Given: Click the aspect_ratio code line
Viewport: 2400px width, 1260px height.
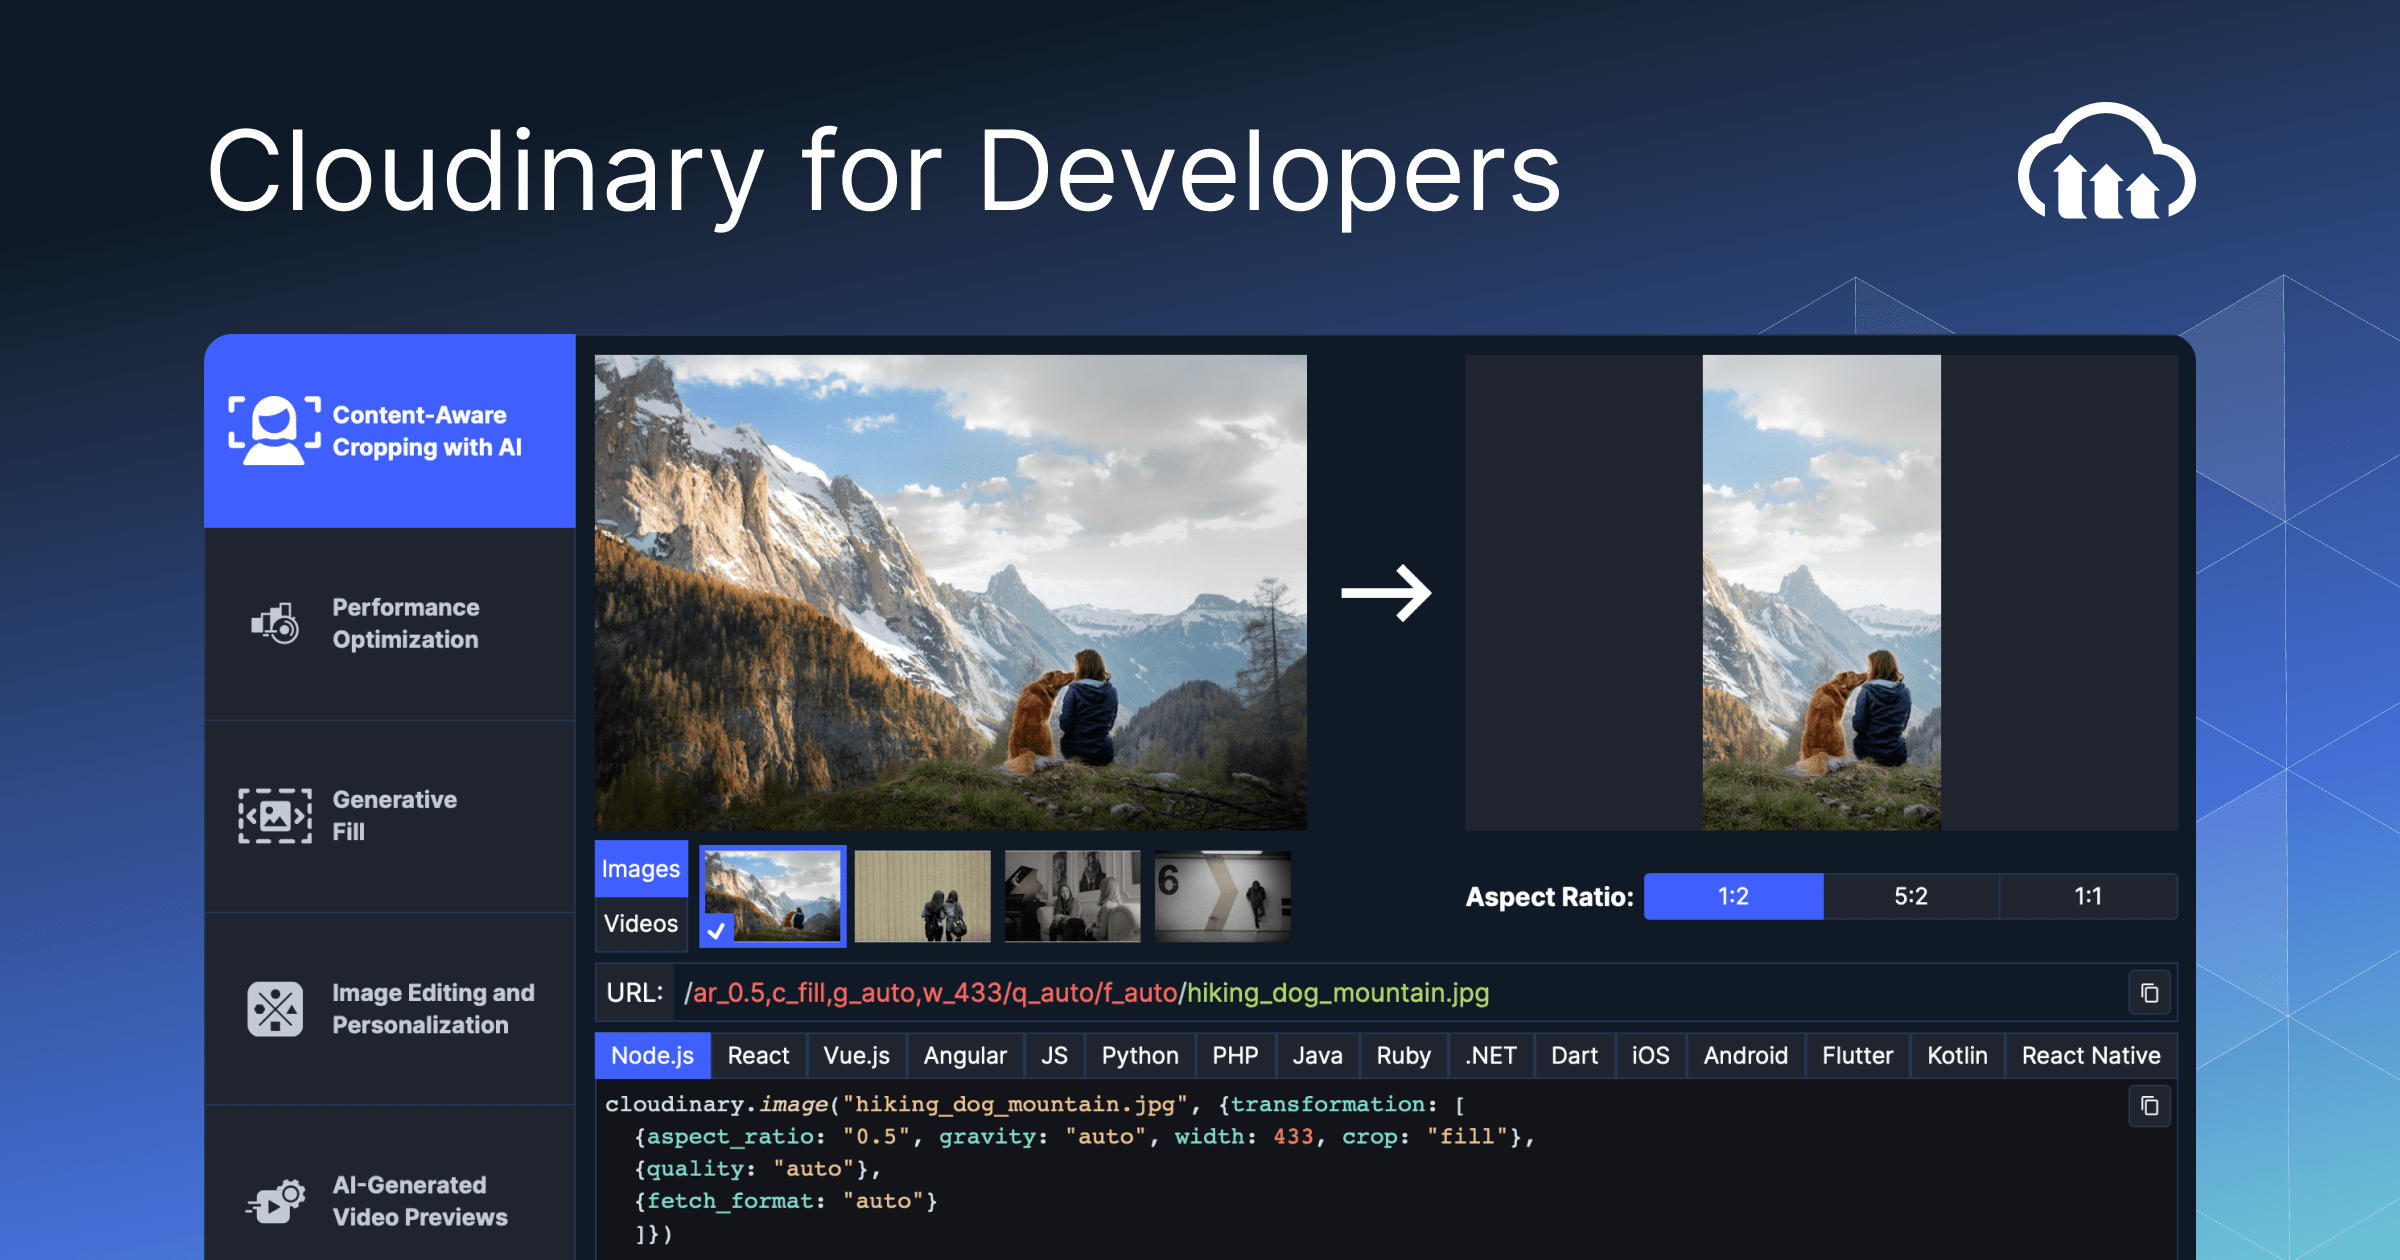Looking at the screenshot, I should click(1084, 1137).
